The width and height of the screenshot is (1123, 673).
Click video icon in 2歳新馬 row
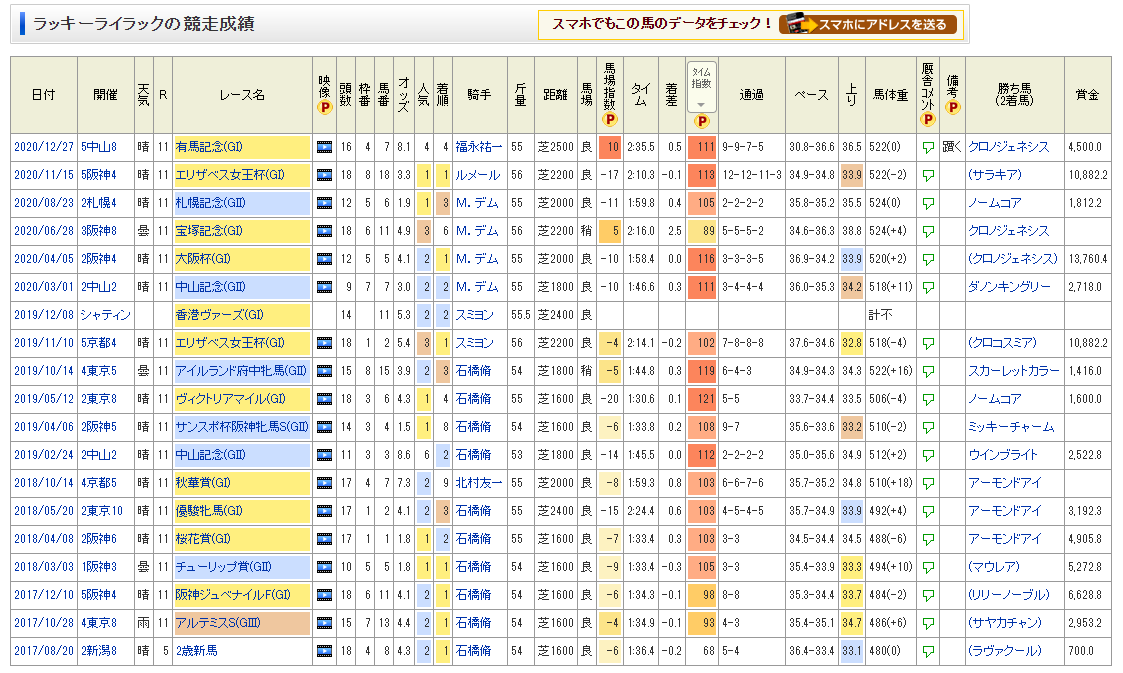(323, 651)
